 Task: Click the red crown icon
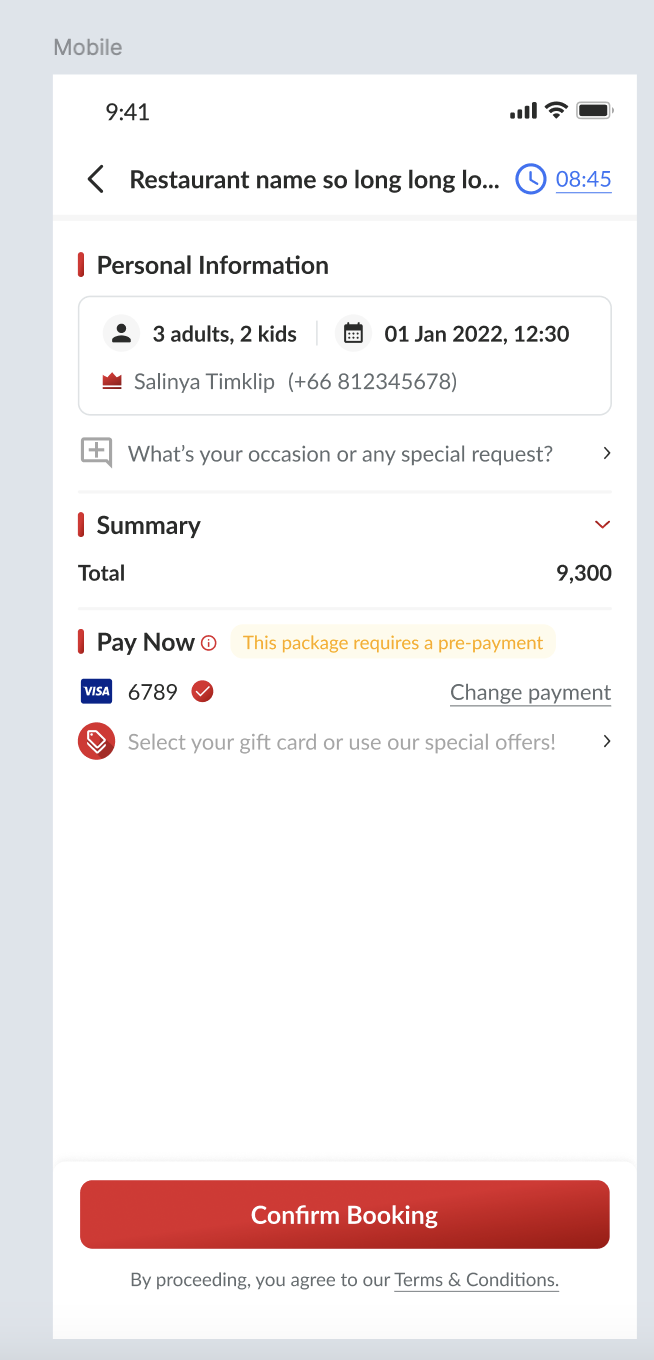[x=112, y=381]
